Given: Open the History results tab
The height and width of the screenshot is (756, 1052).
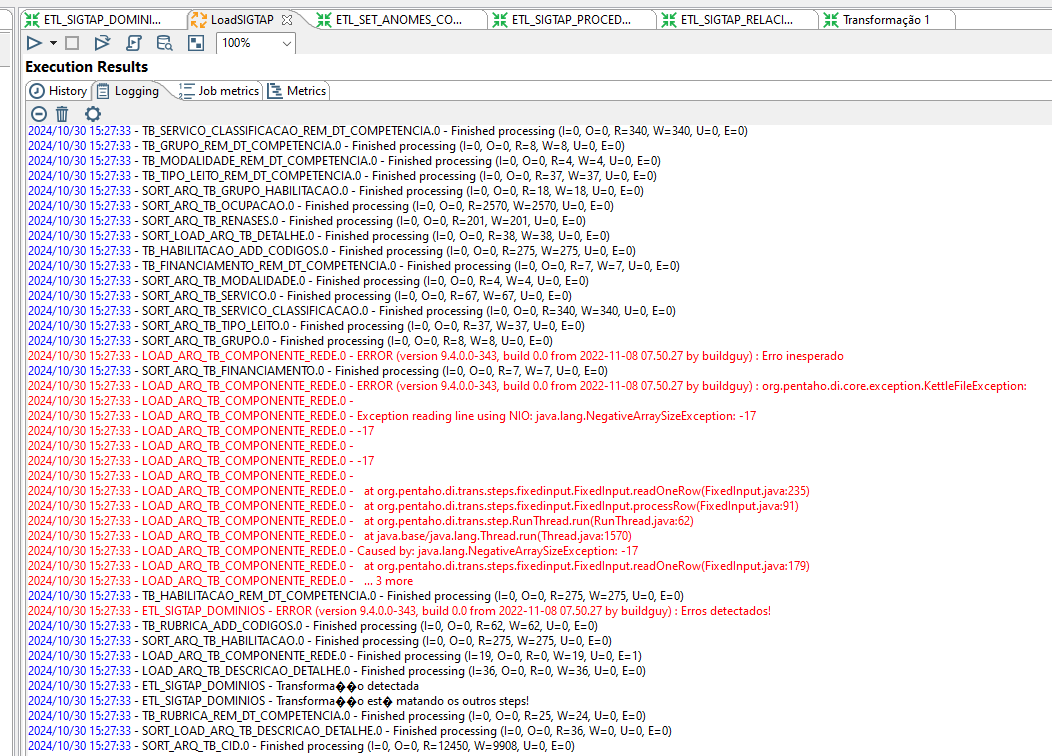Looking at the screenshot, I should point(58,91).
